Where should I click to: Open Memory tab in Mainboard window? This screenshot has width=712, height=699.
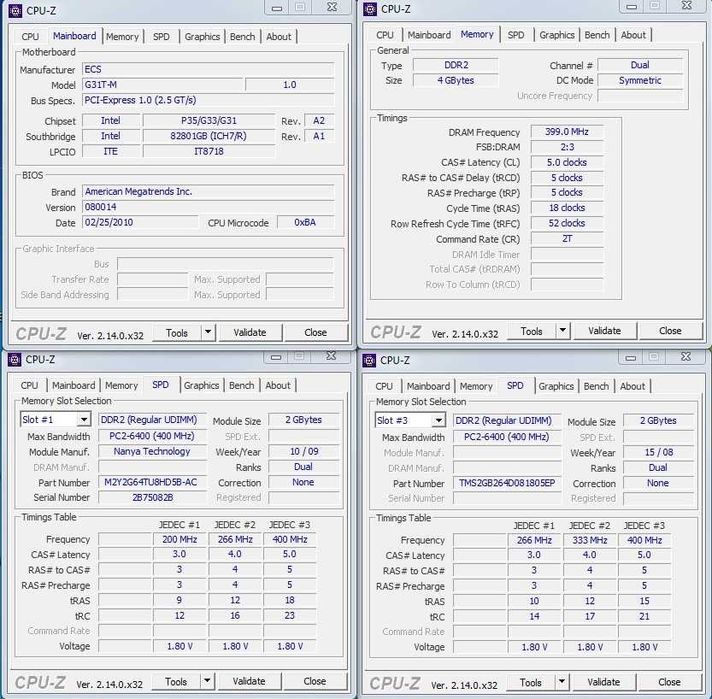coord(122,36)
